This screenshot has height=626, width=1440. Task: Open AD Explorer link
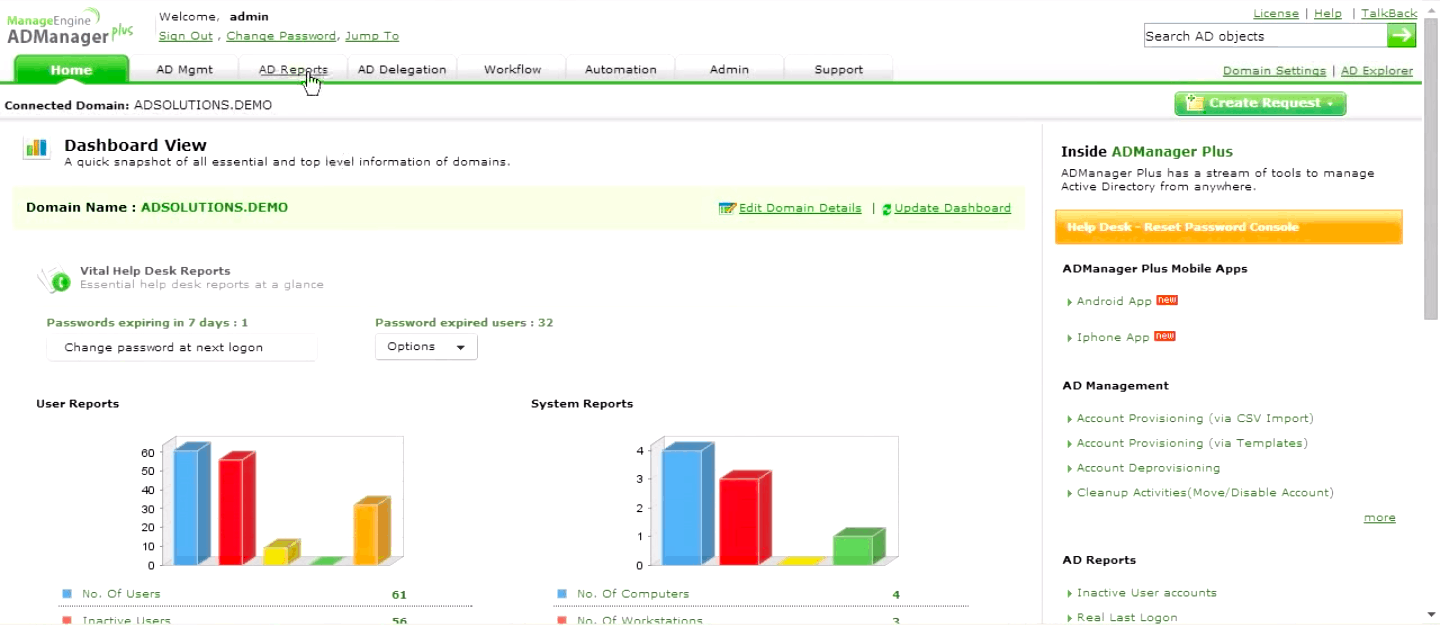pos(1377,71)
